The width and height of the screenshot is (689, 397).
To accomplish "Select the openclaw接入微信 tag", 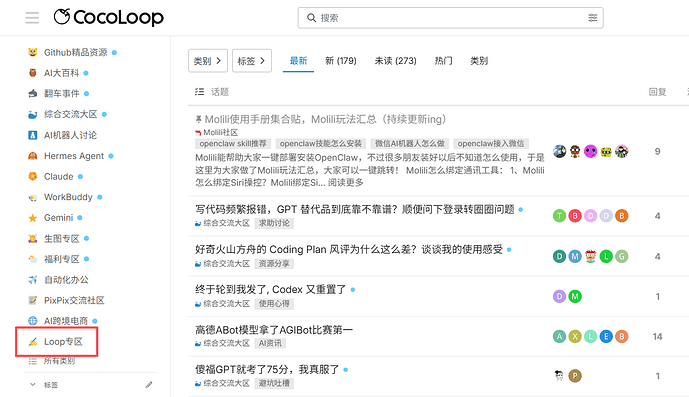I will tap(491, 144).
